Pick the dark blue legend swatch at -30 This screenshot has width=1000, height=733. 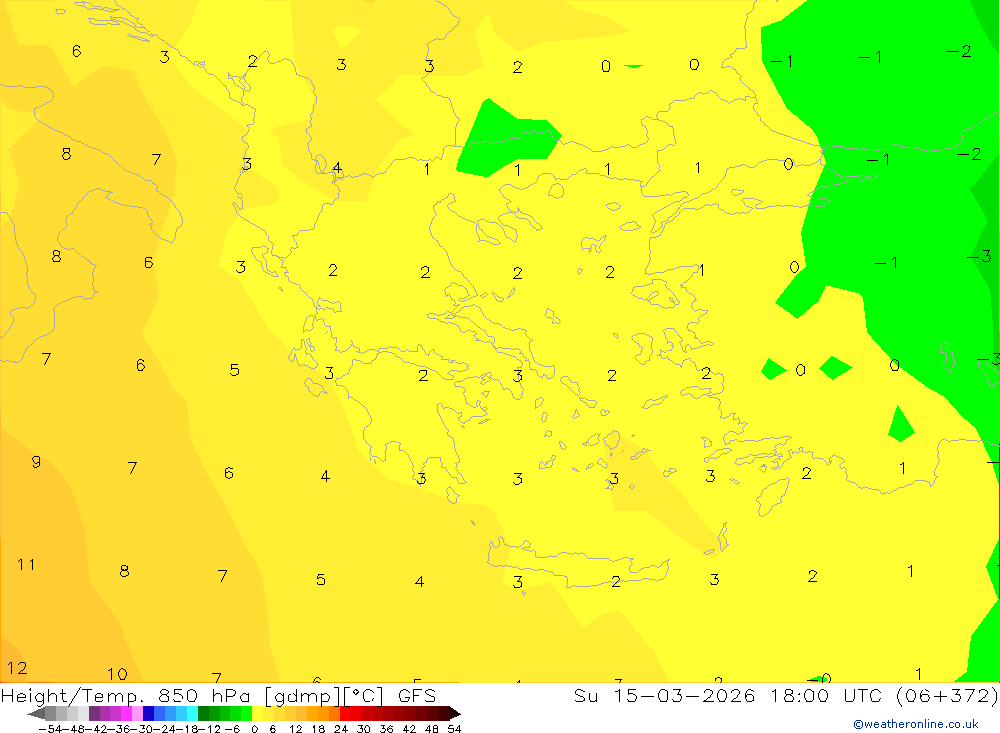pos(148,713)
